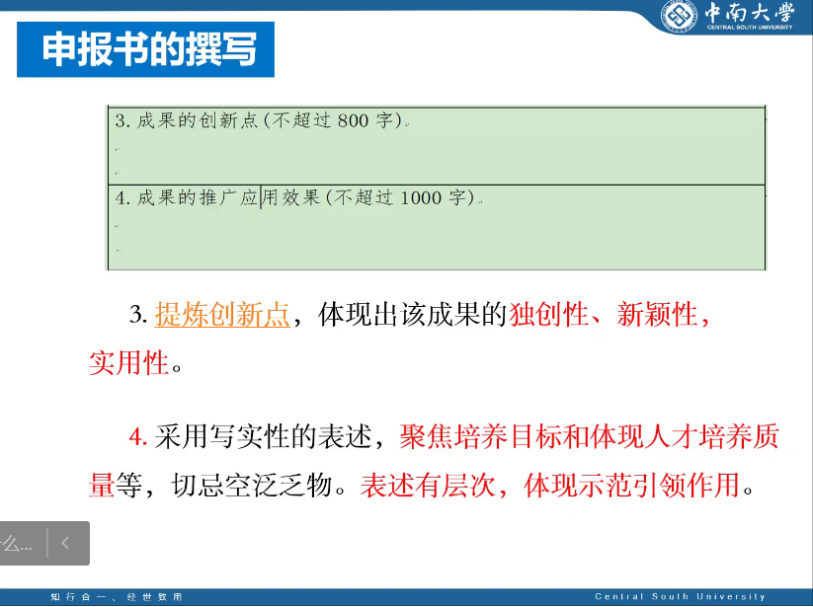The image size is (813, 607).
Task: Click the 申报书的撰写 title banner
Action: [x=147, y=50]
